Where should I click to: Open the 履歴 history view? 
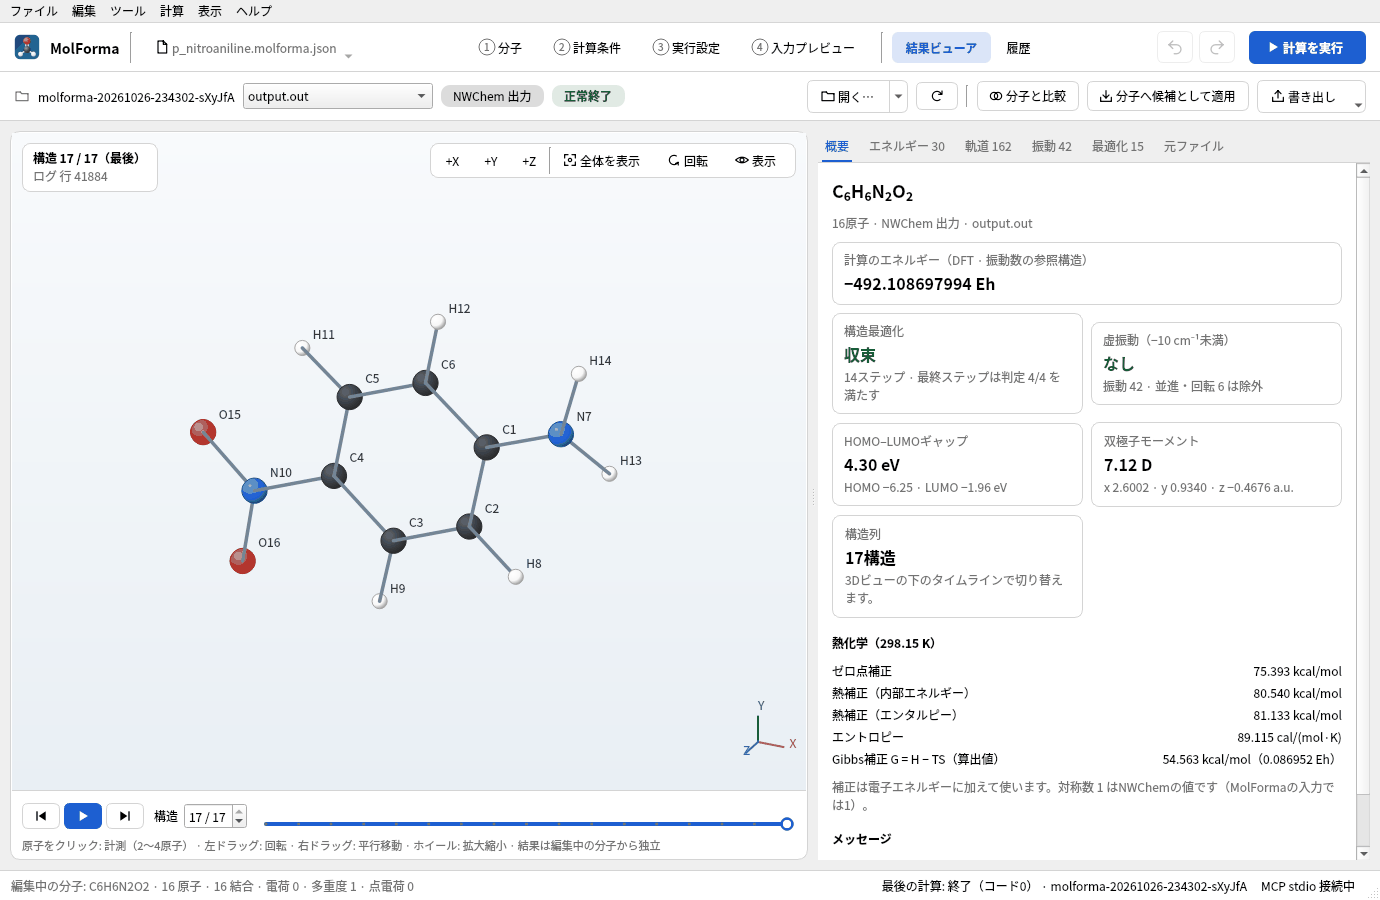tap(1018, 48)
